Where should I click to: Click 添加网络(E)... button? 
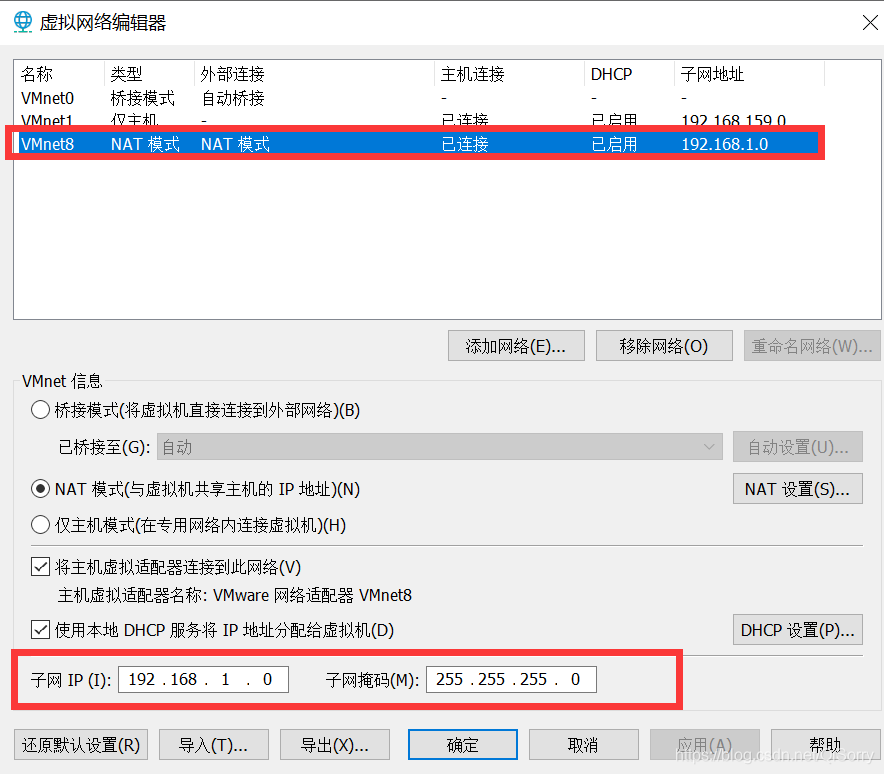click(x=516, y=346)
